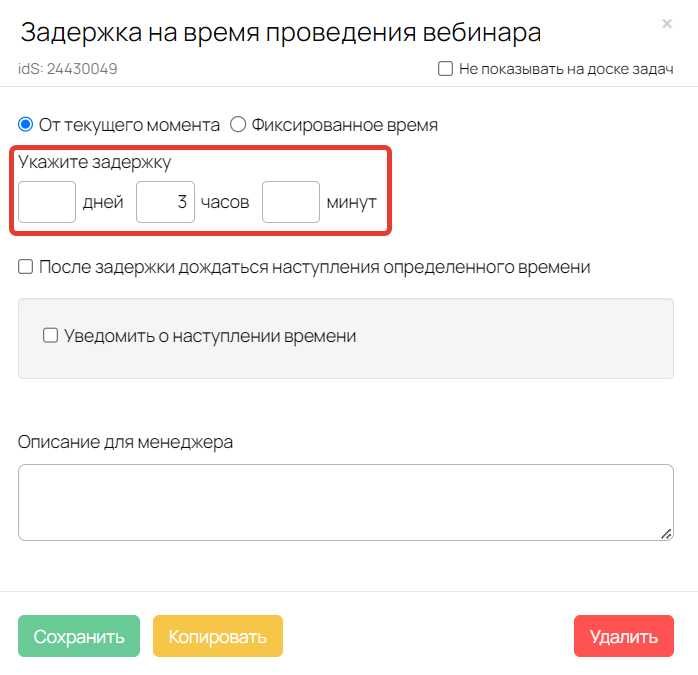Focus the hours field containing 3
The image size is (698, 675).
pyautogui.click(x=165, y=202)
